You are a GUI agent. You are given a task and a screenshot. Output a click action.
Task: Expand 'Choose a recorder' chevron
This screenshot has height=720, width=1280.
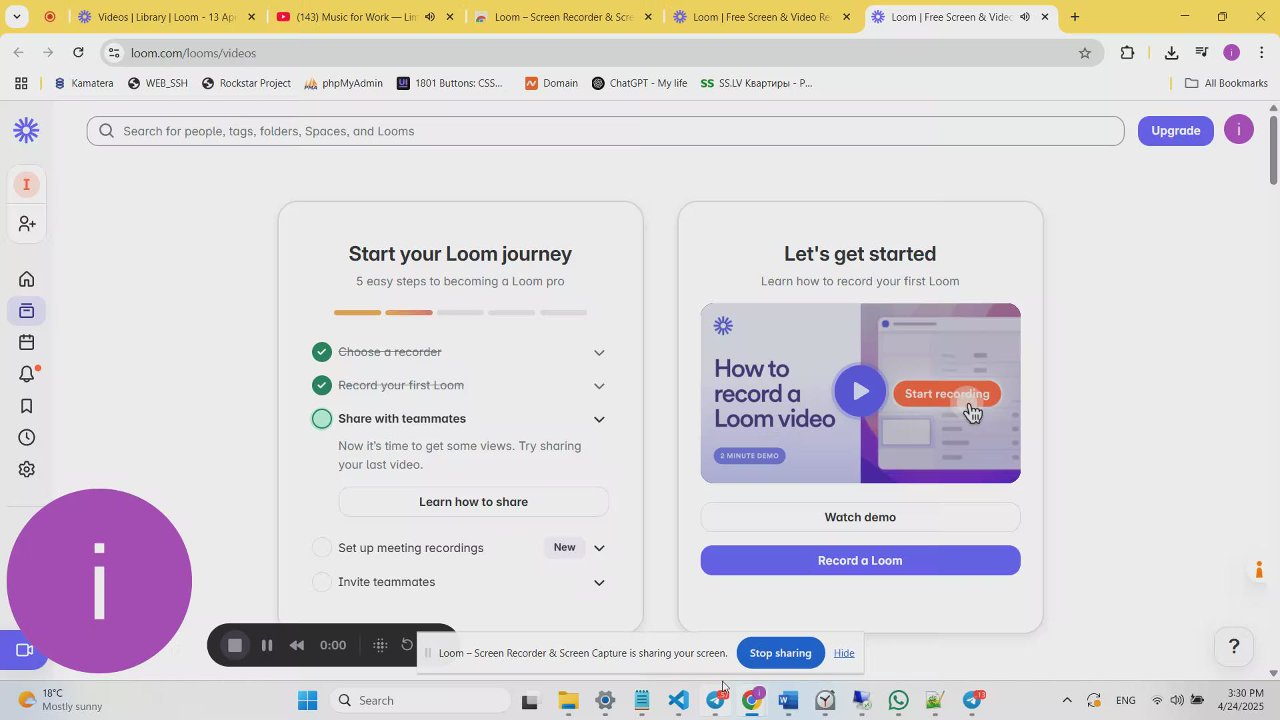599,352
